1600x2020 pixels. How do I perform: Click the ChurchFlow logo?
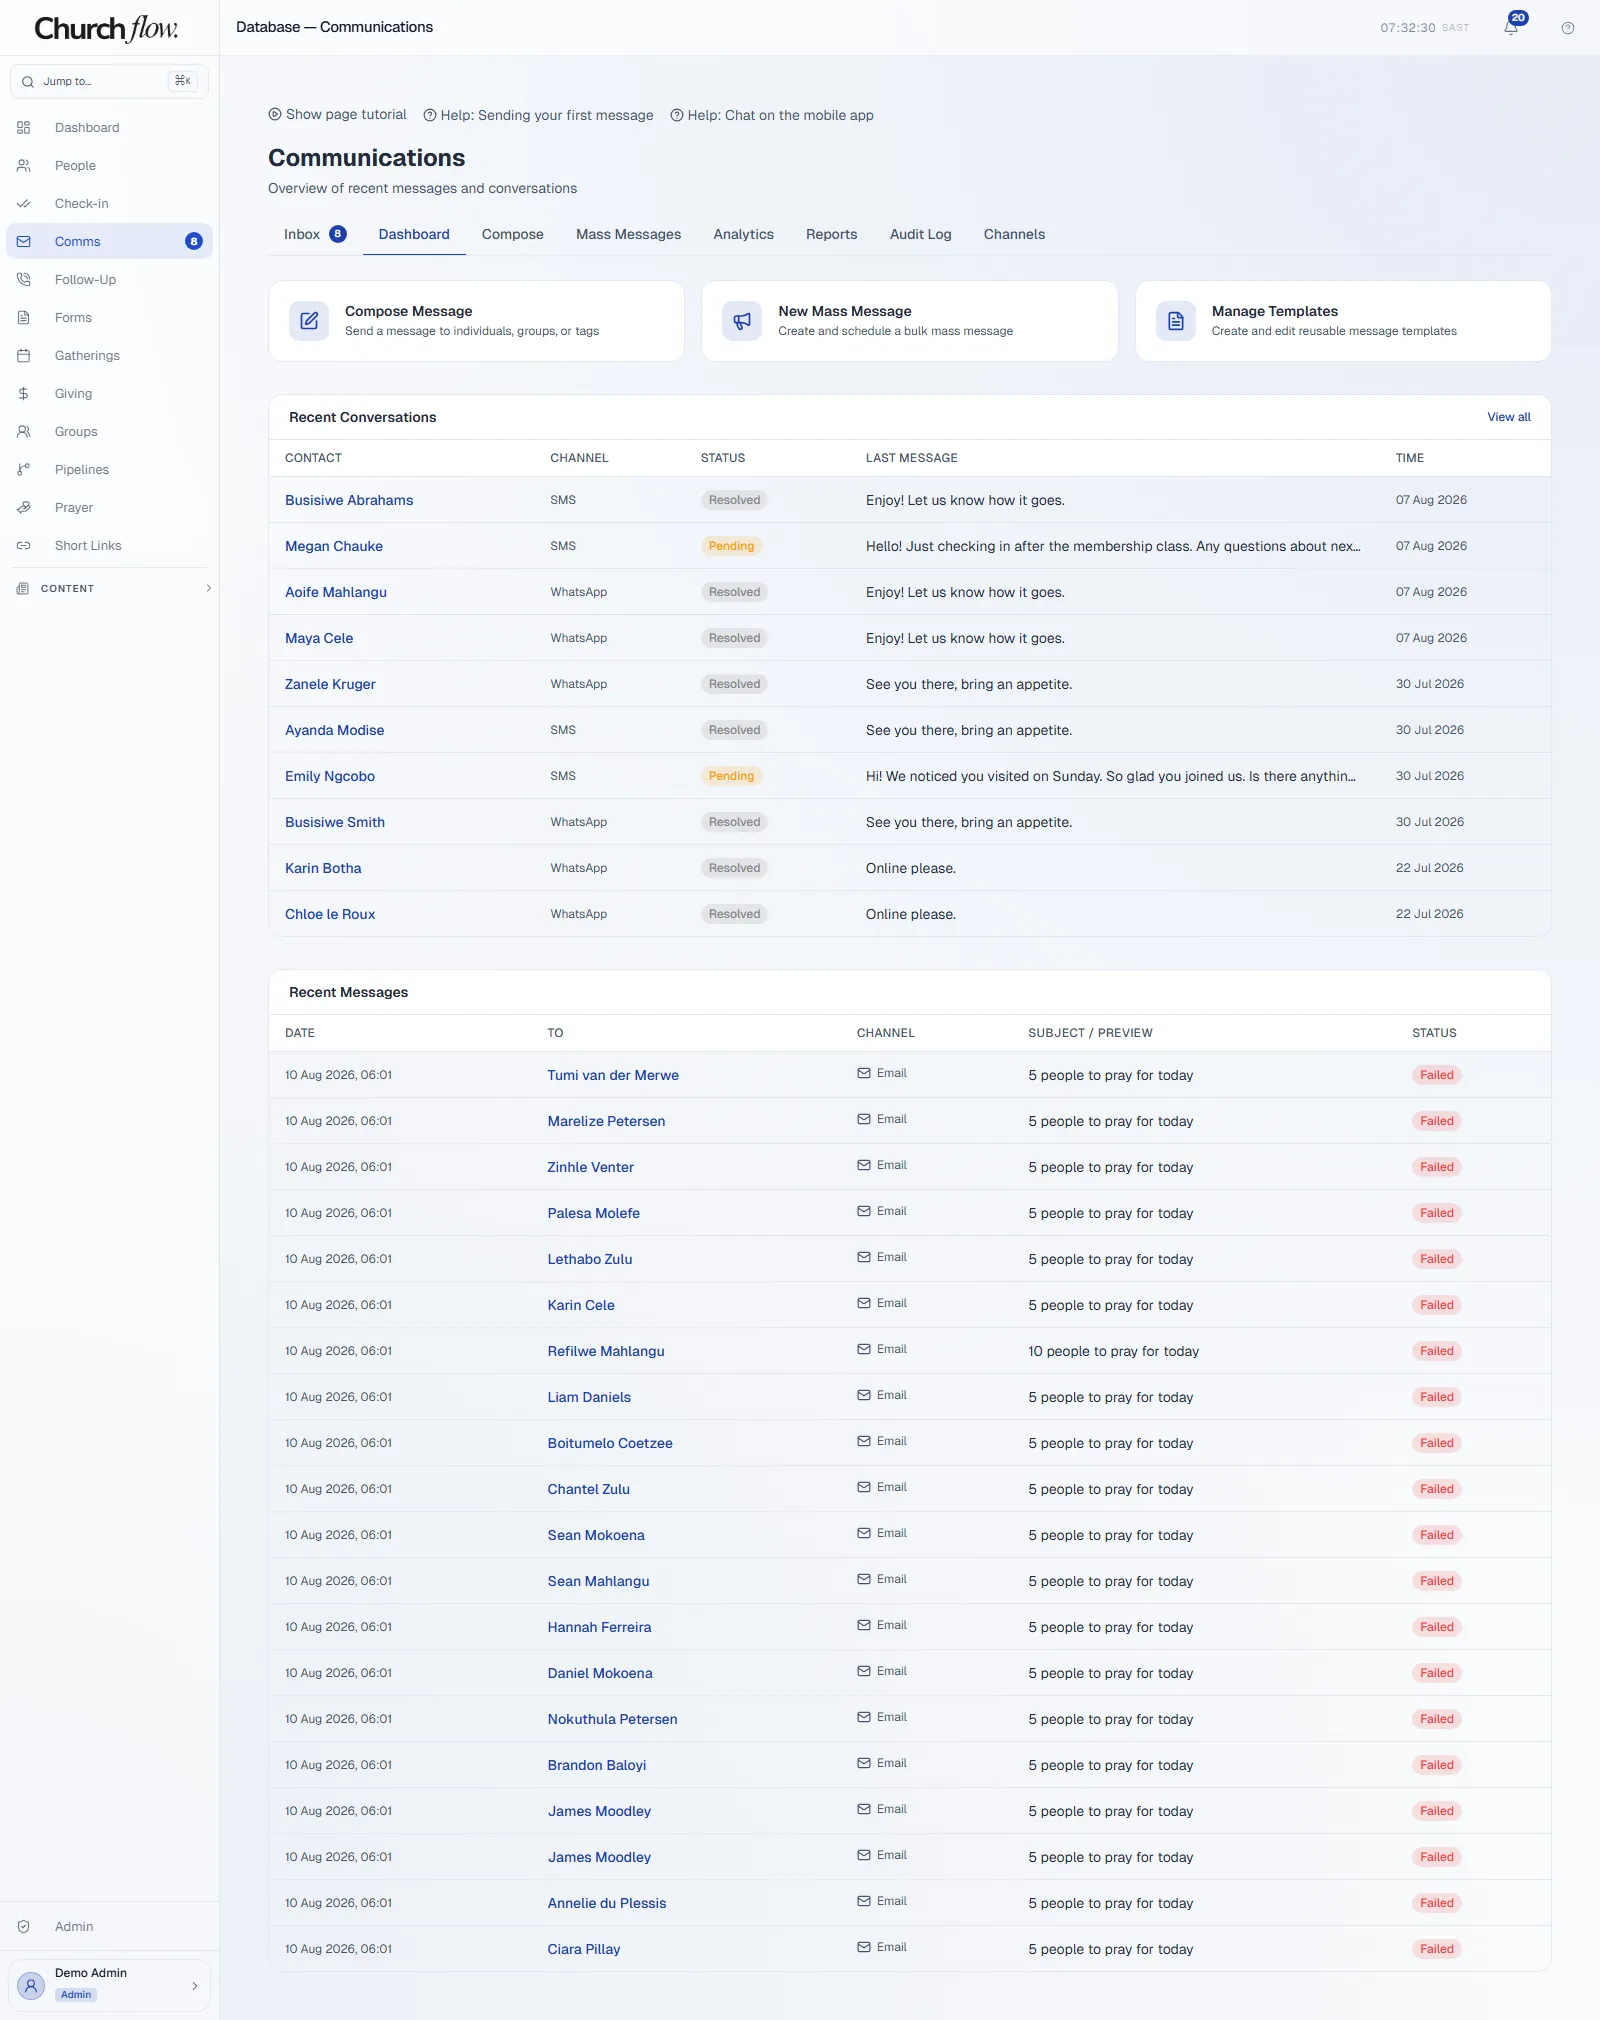click(107, 28)
